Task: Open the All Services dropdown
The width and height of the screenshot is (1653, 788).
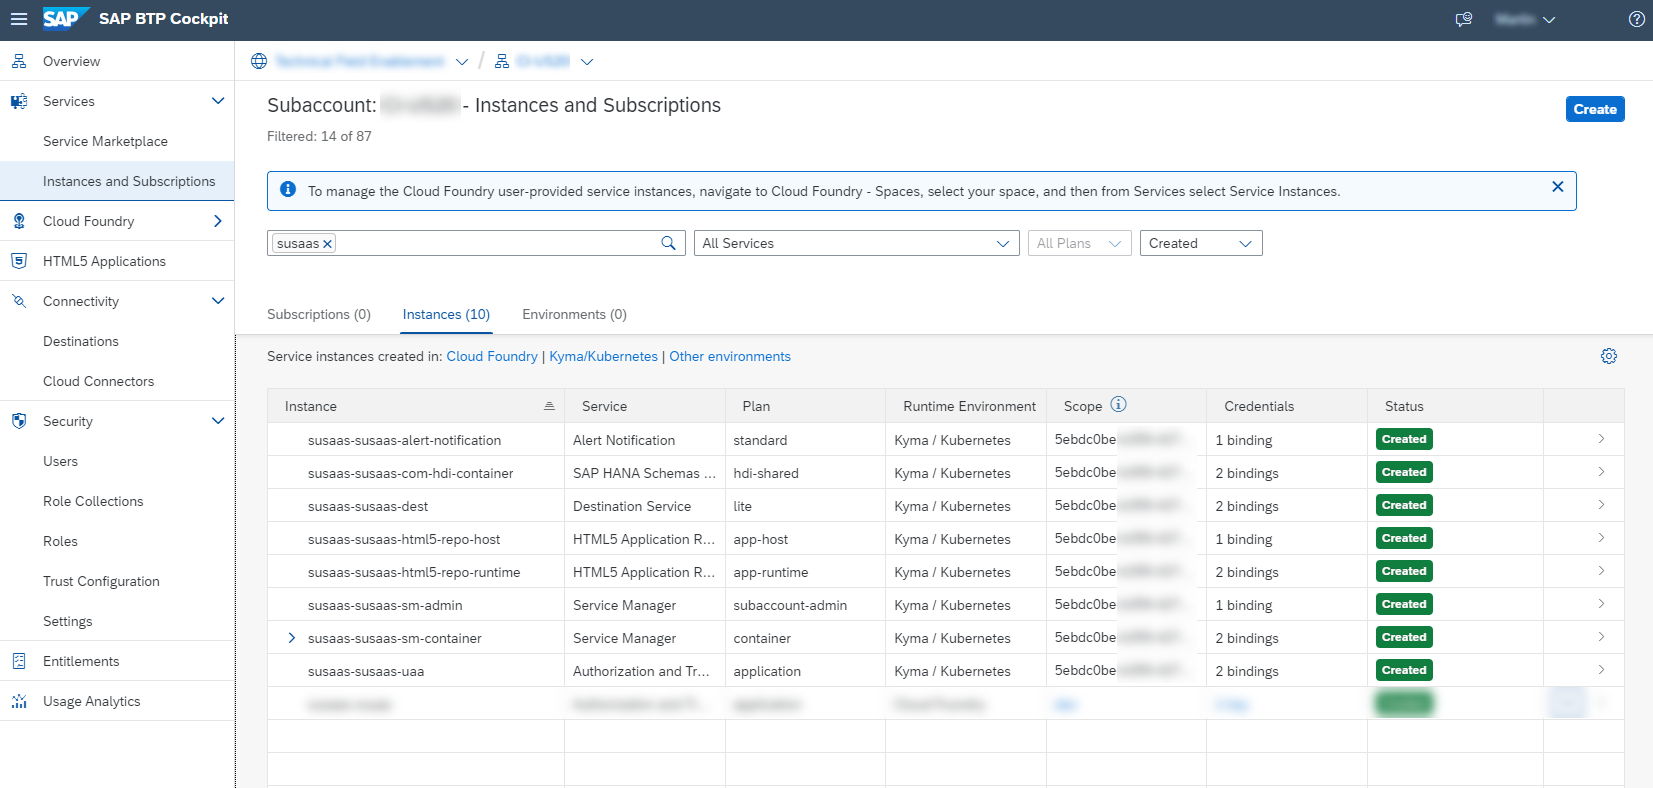Action: pyautogui.click(x=857, y=243)
